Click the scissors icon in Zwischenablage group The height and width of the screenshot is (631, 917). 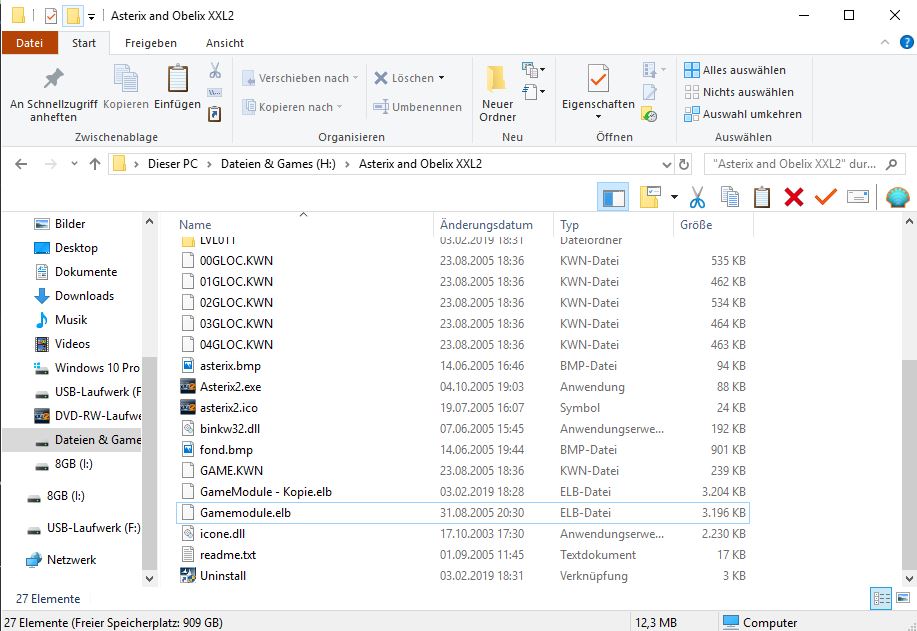click(215, 71)
